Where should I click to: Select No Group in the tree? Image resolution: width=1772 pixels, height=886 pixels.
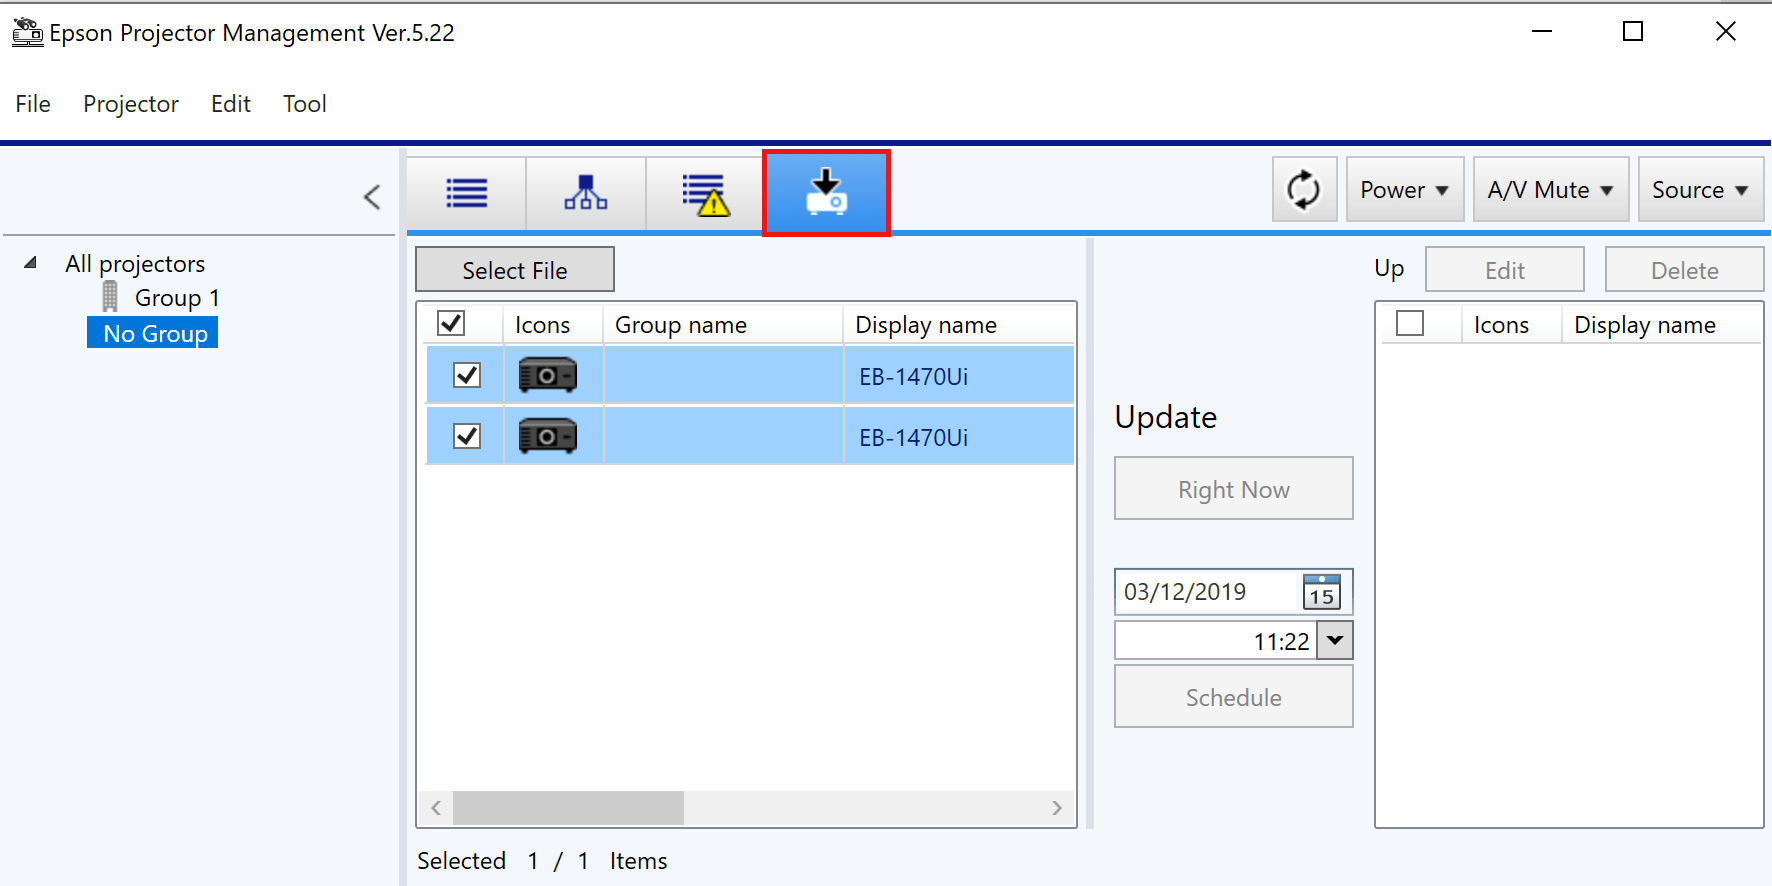point(153,333)
